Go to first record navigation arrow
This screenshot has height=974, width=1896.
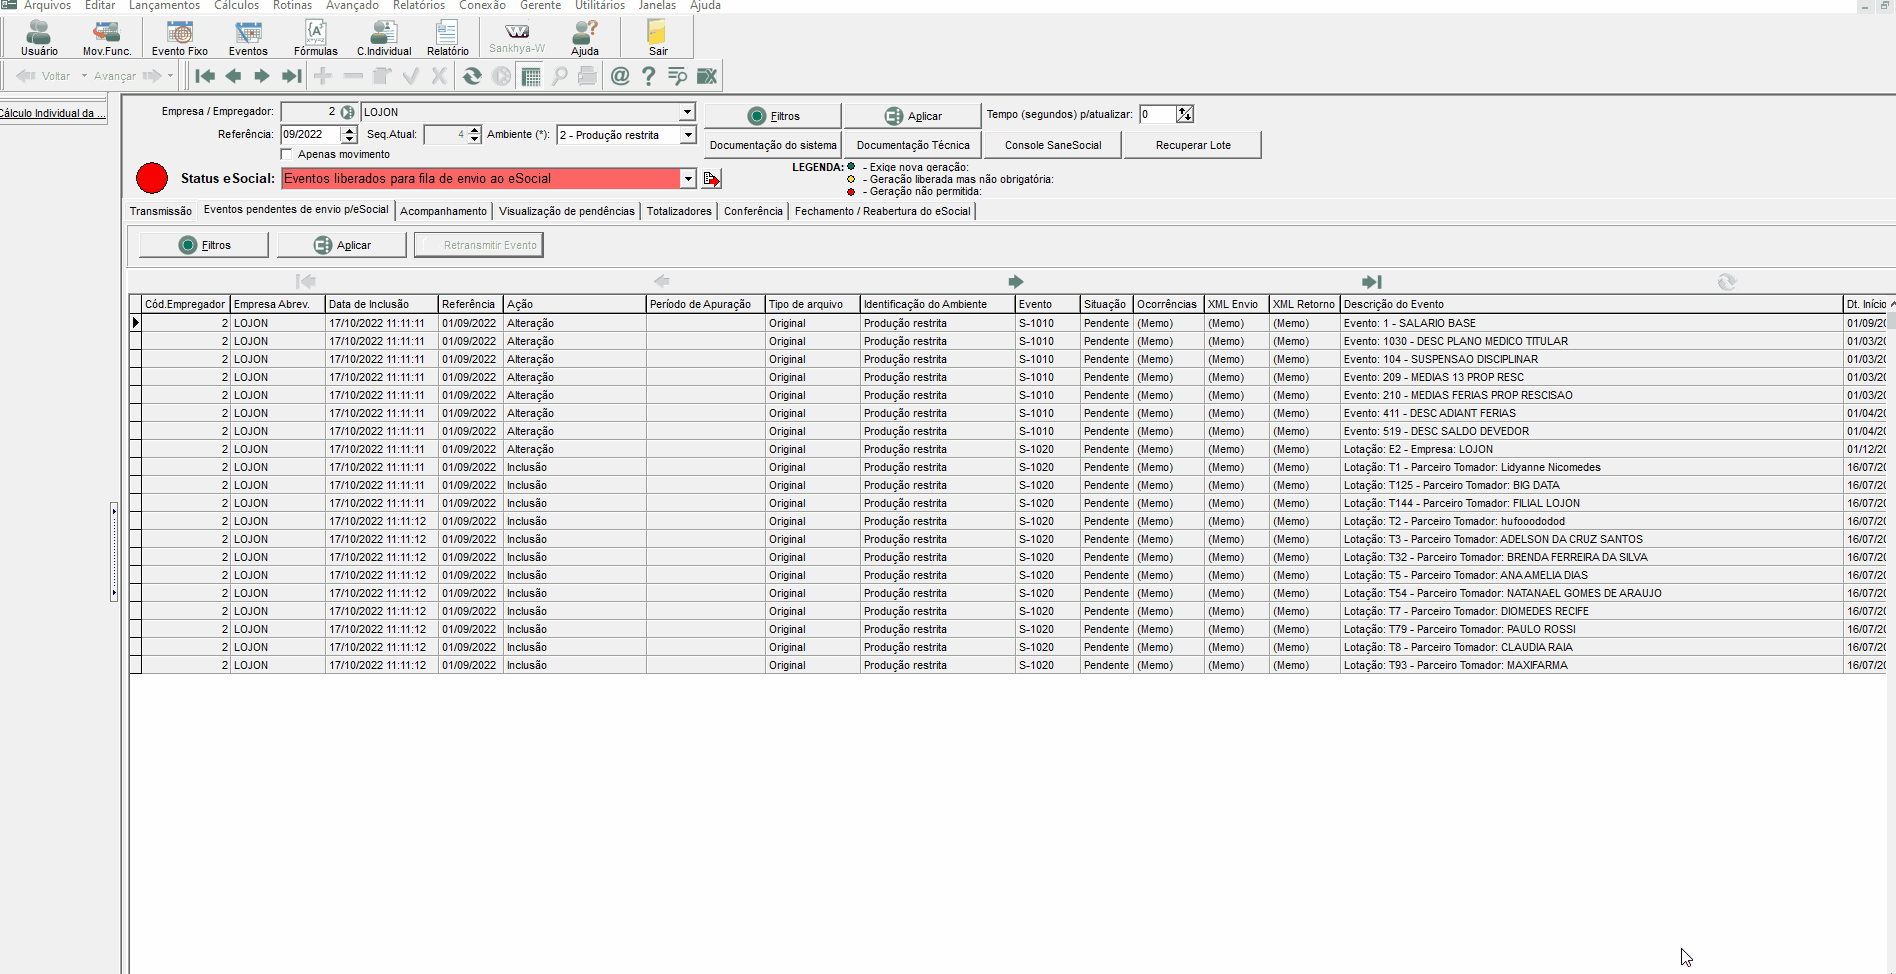205,76
